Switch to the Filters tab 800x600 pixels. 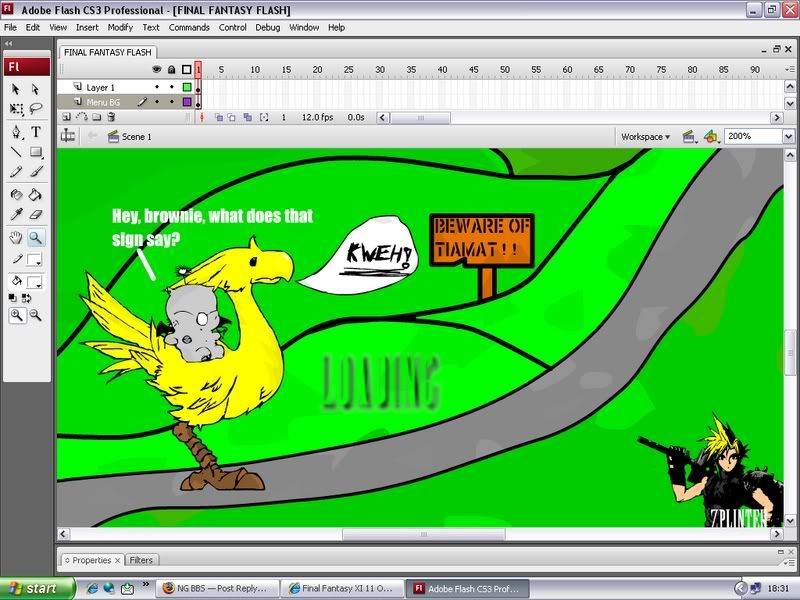141,560
